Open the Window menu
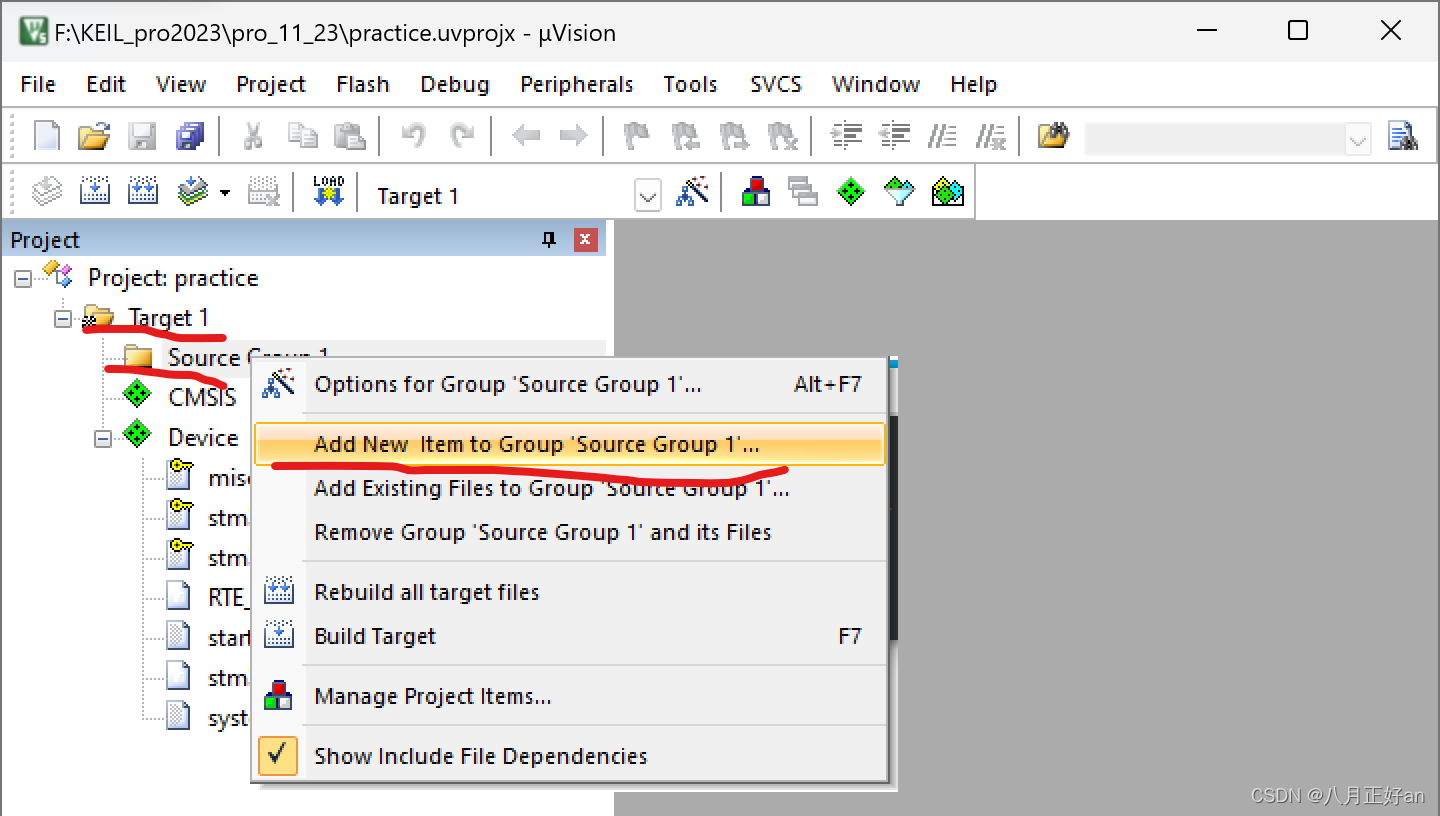 point(876,84)
